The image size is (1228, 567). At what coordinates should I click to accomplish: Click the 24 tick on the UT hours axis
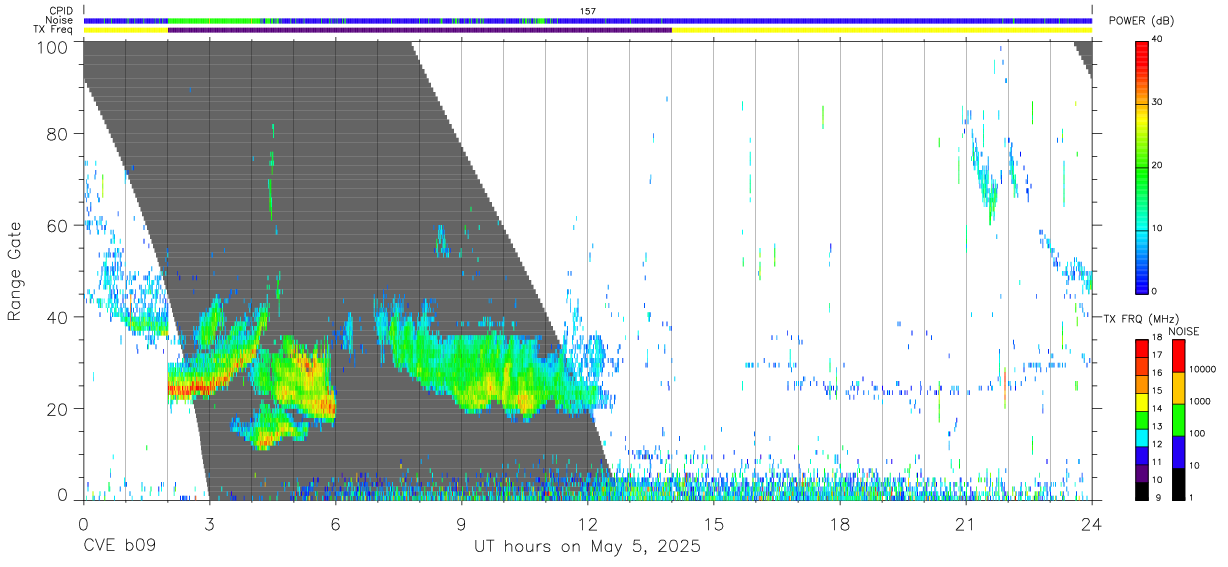[1091, 525]
